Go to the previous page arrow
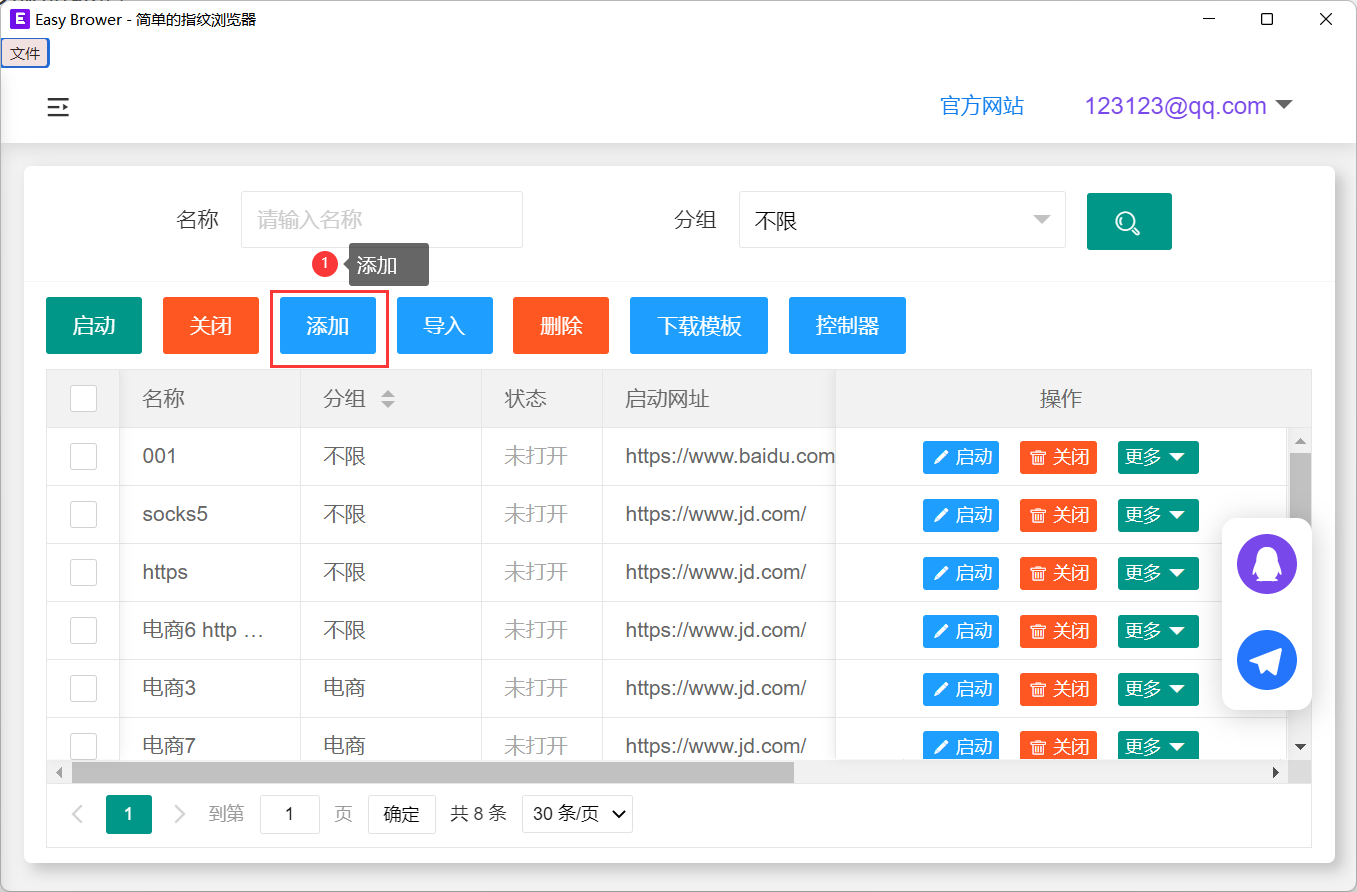 tap(78, 814)
